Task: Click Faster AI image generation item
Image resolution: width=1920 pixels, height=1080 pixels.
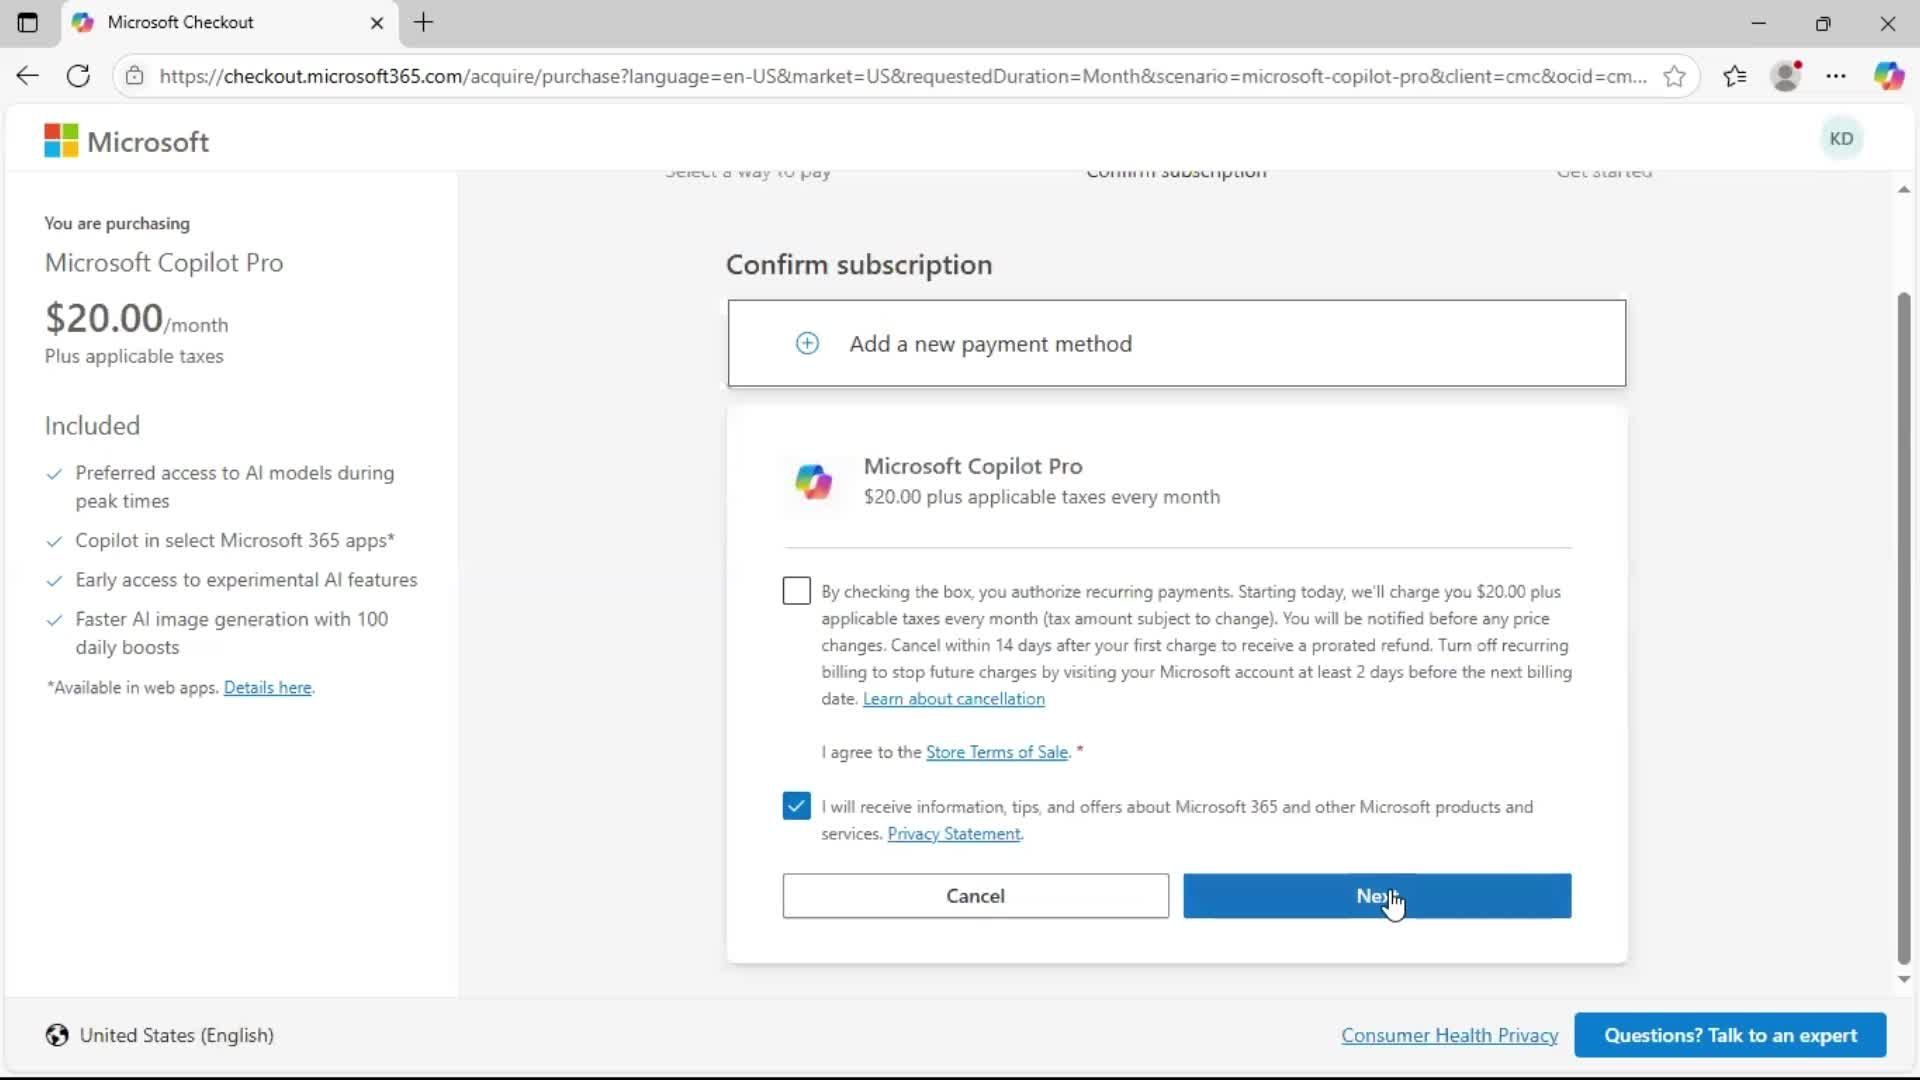Action: pyautogui.click(x=232, y=633)
